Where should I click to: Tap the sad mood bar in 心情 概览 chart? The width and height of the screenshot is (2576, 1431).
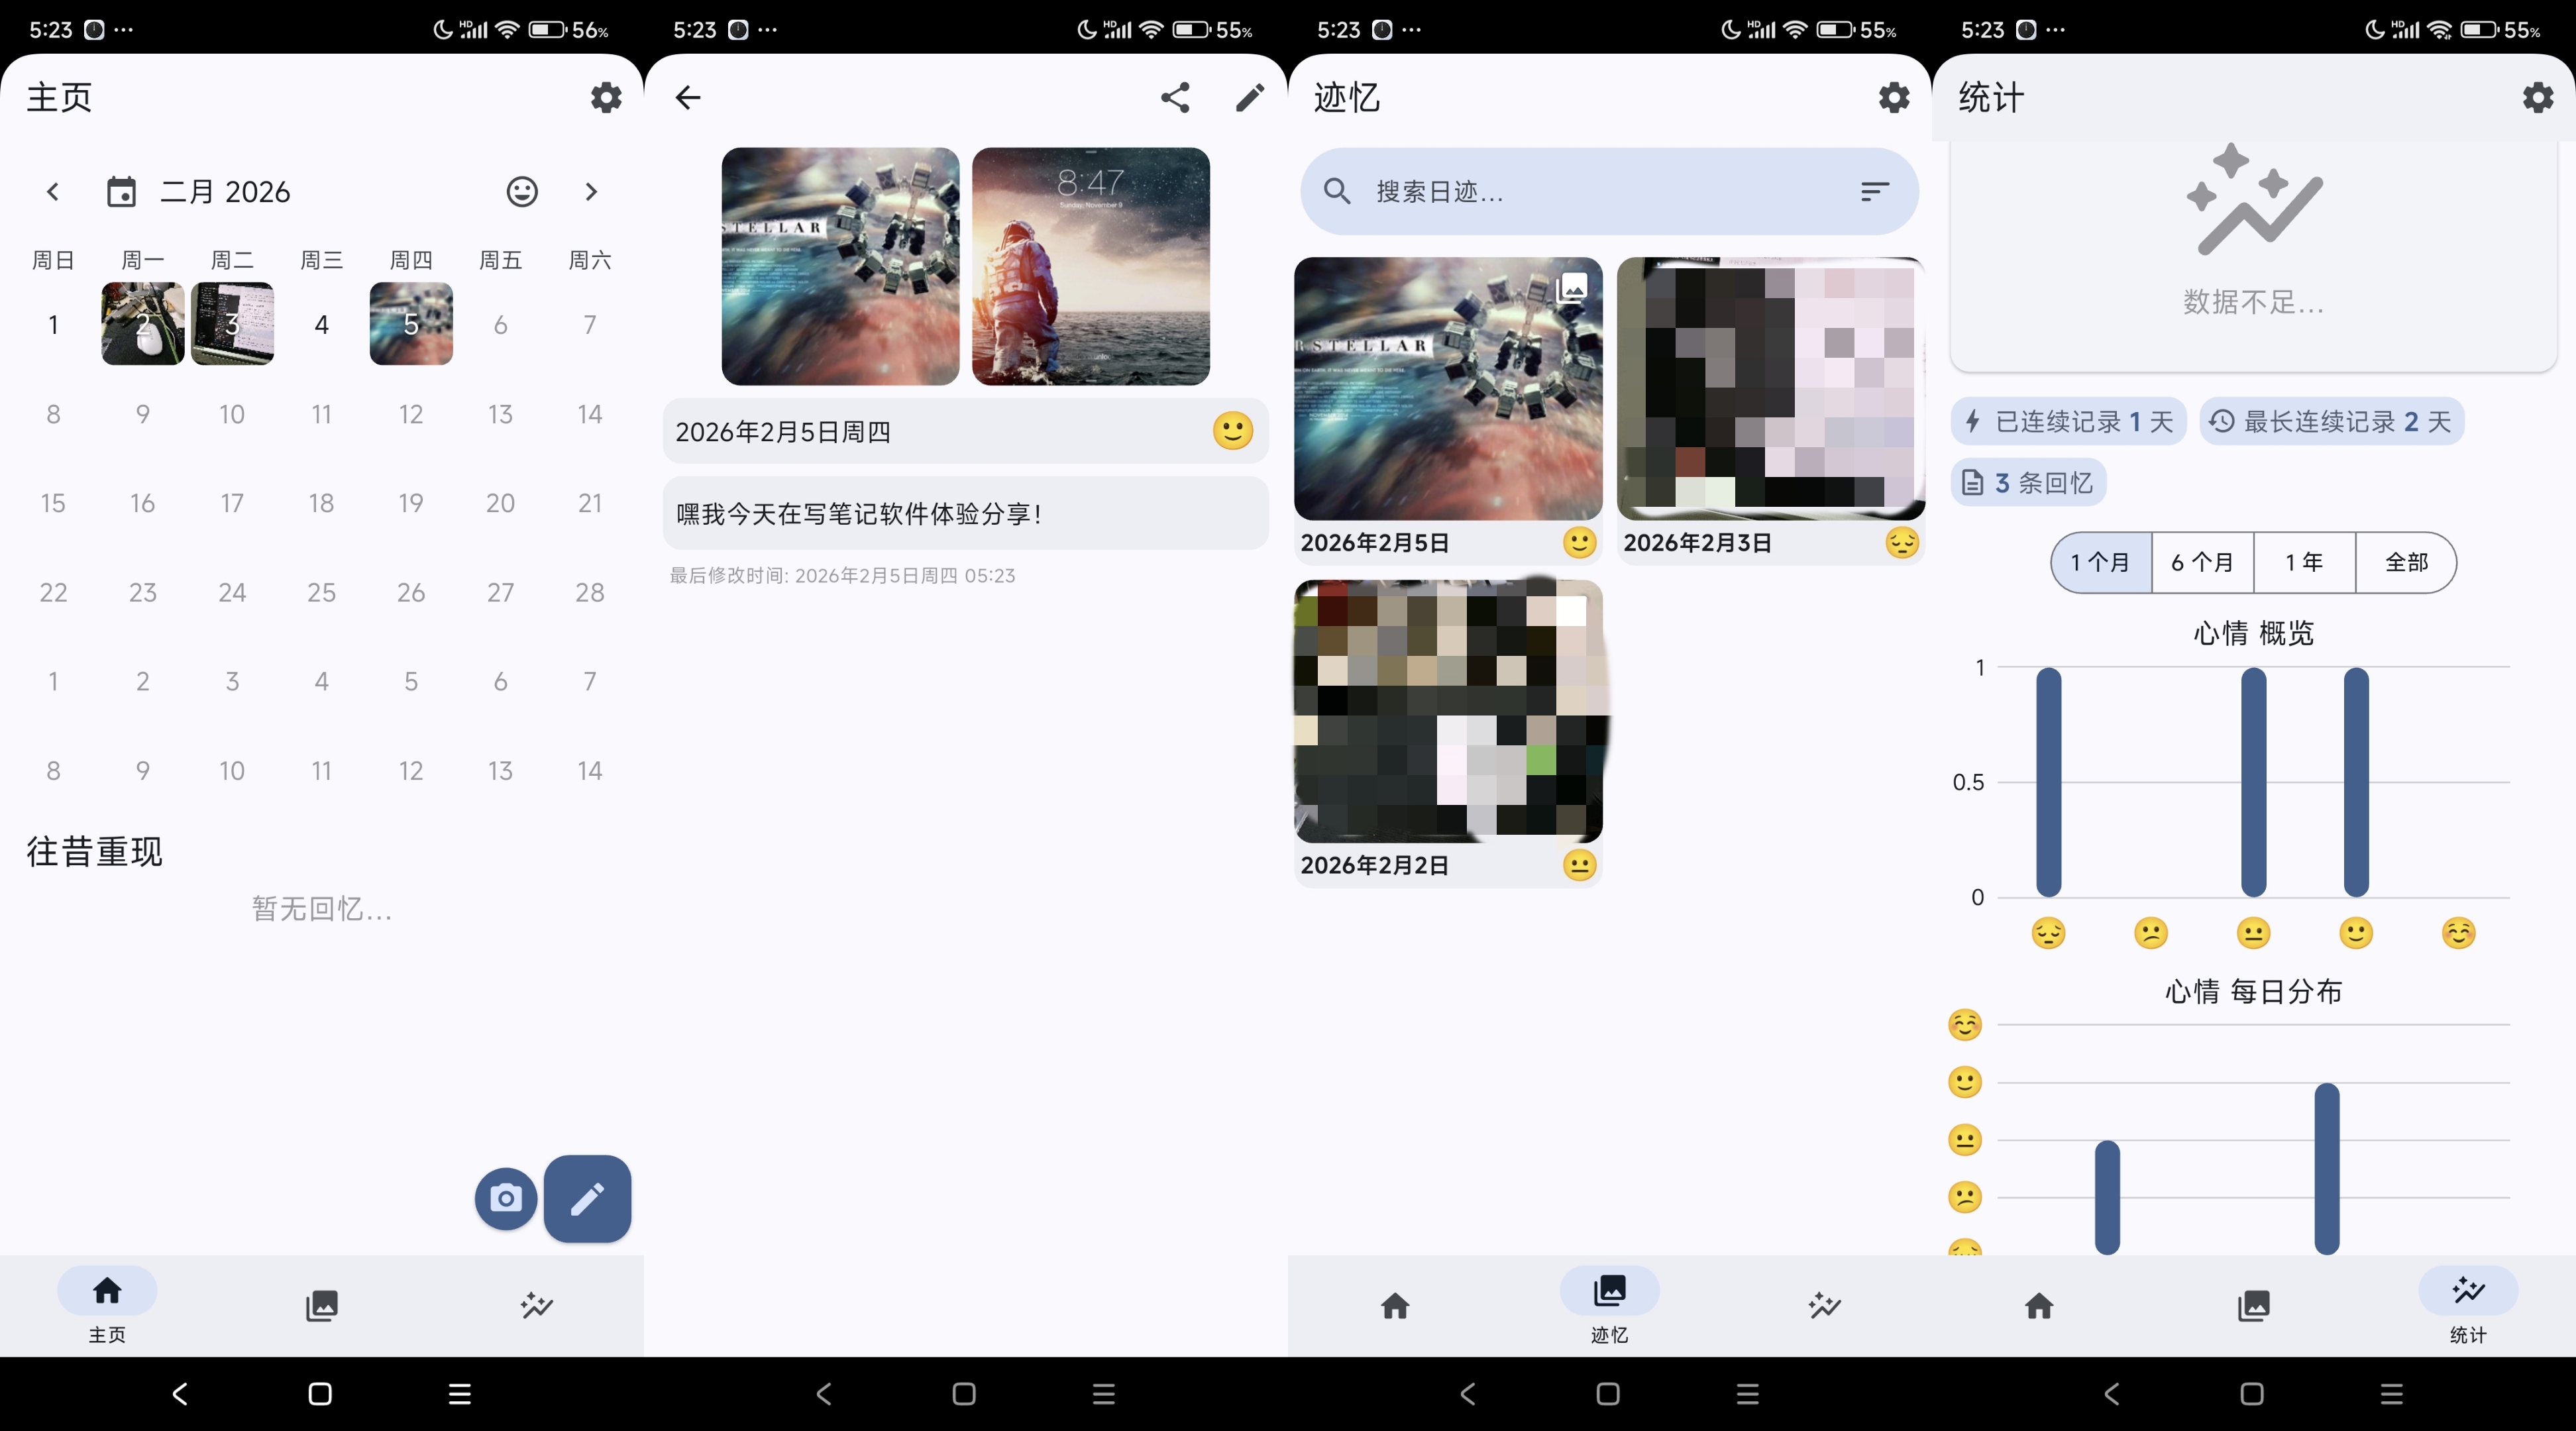pyautogui.click(x=2048, y=781)
